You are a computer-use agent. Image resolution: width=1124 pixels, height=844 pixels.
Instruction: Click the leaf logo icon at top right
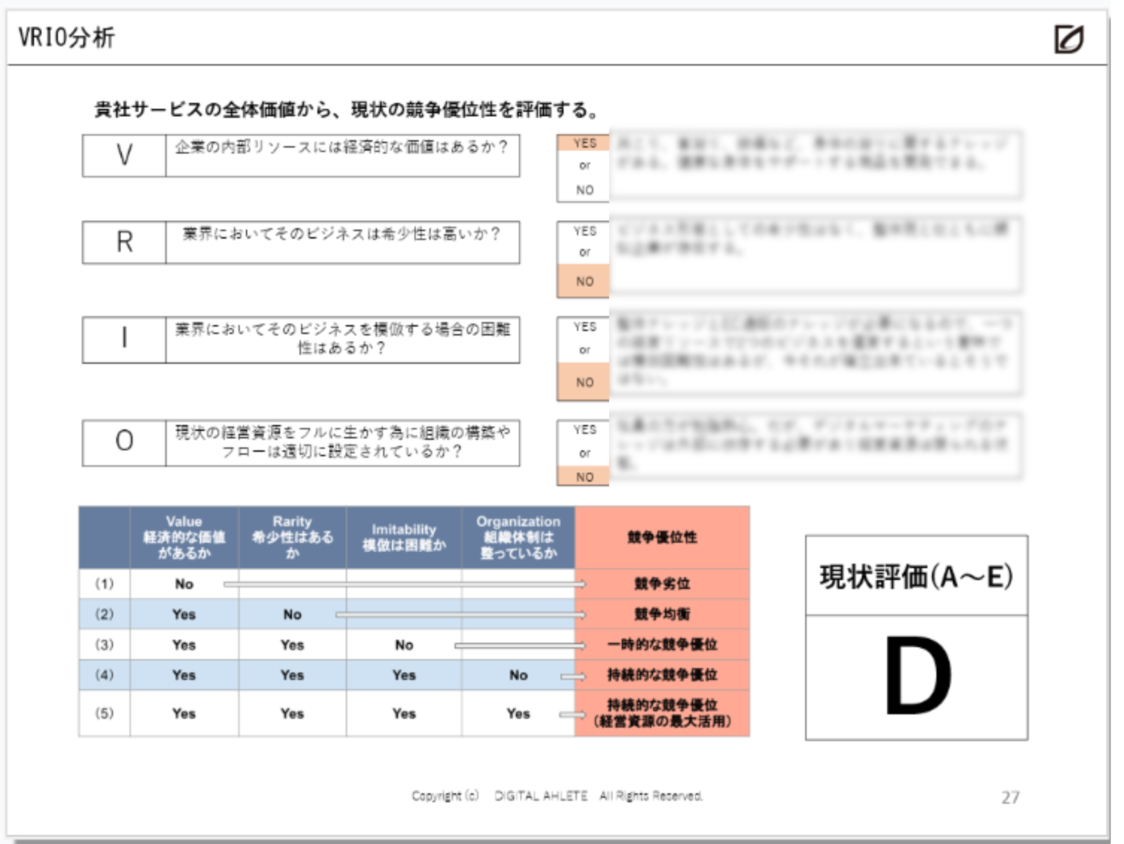1069,39
